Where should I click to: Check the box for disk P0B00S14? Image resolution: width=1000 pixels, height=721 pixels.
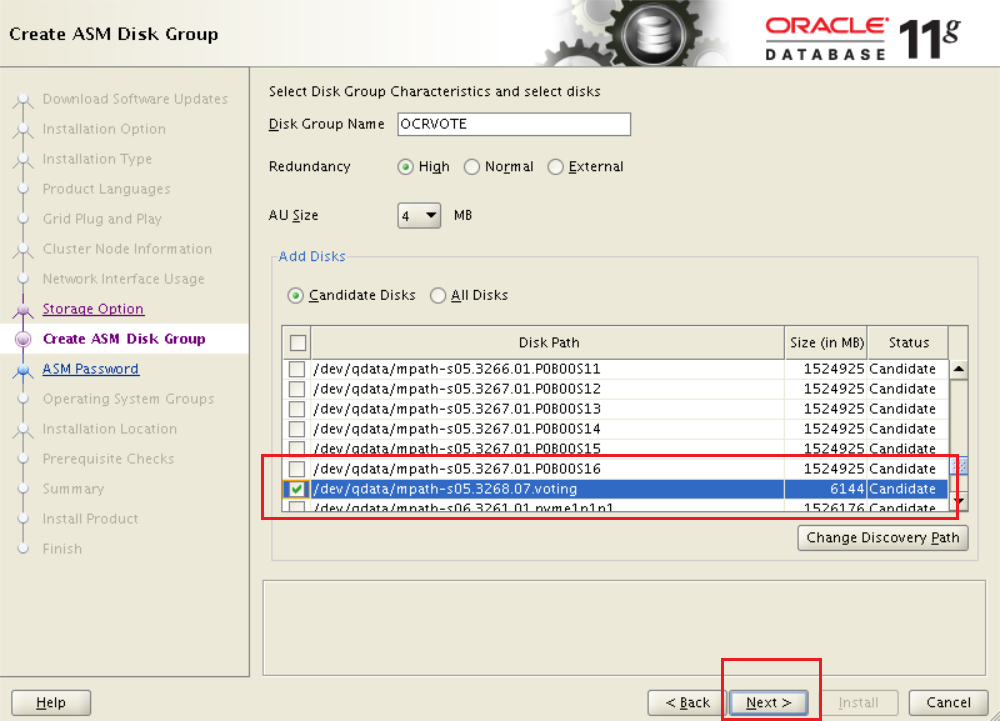click(x=297, y=428)
